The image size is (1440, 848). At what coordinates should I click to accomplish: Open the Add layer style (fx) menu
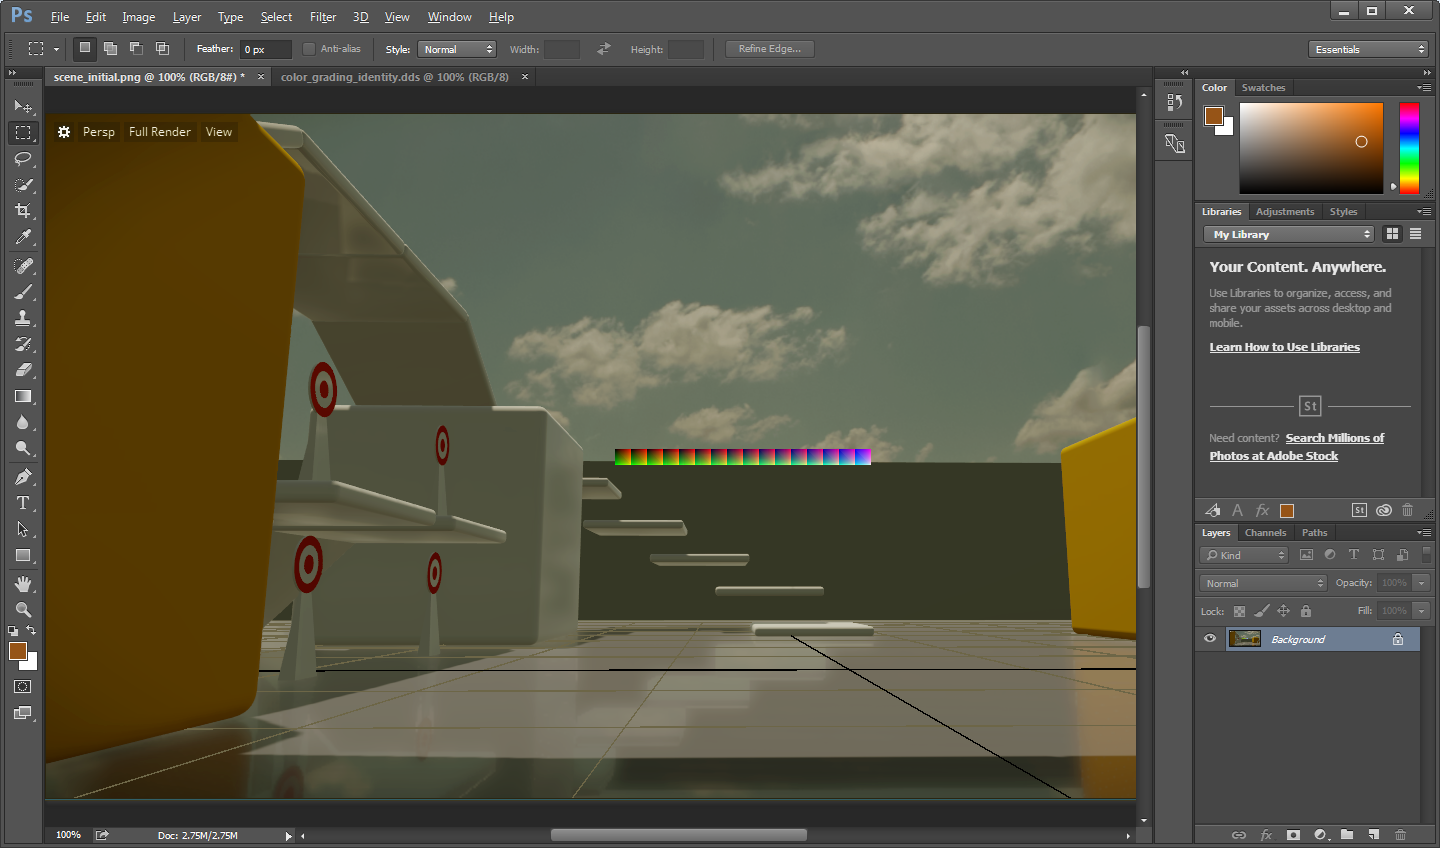click(x=1266, y=835)
